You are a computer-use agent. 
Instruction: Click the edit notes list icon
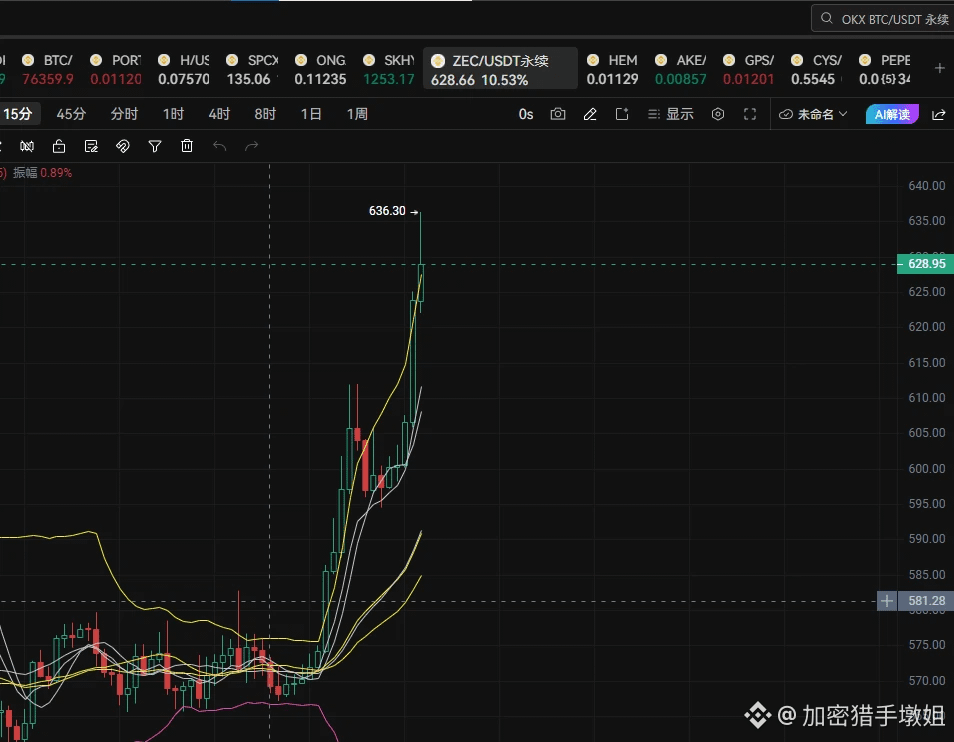point(91,146)
